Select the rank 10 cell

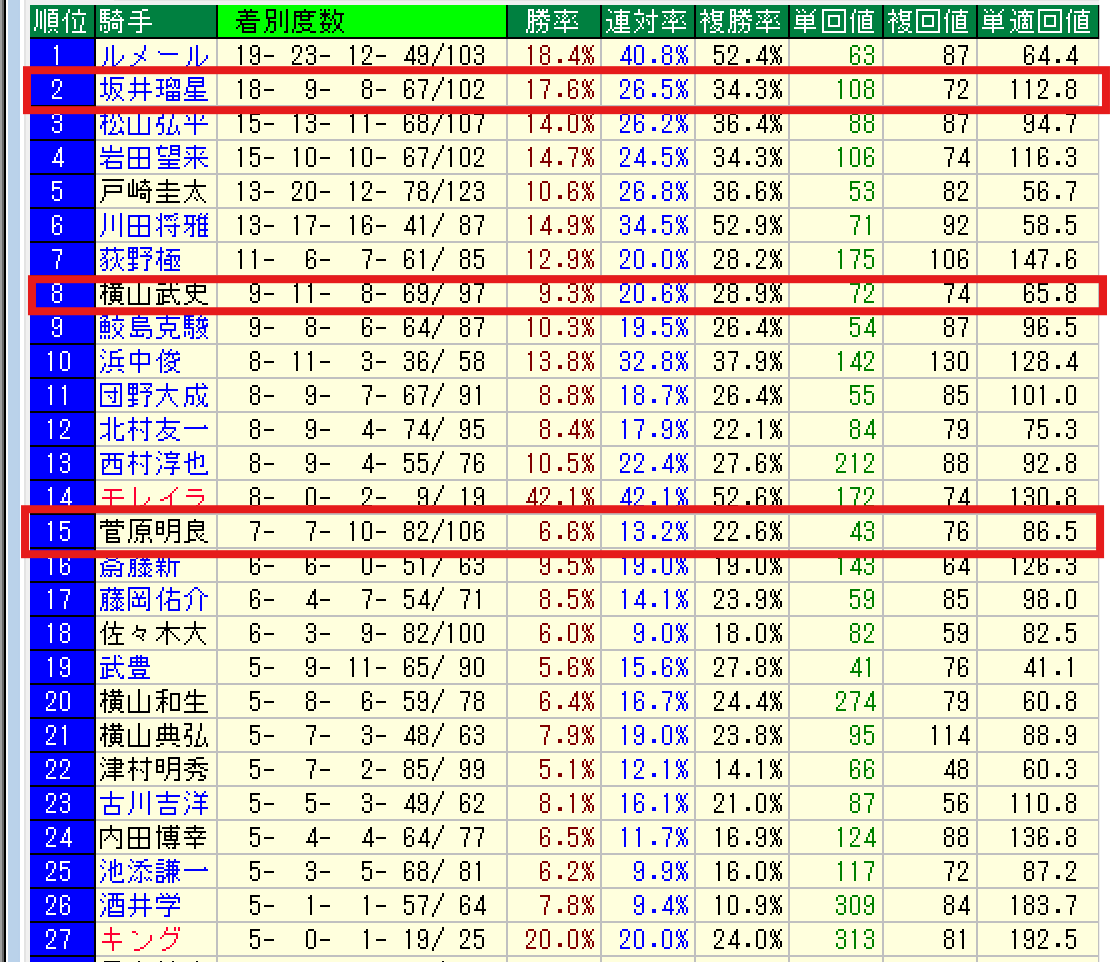tap(61, 362)
